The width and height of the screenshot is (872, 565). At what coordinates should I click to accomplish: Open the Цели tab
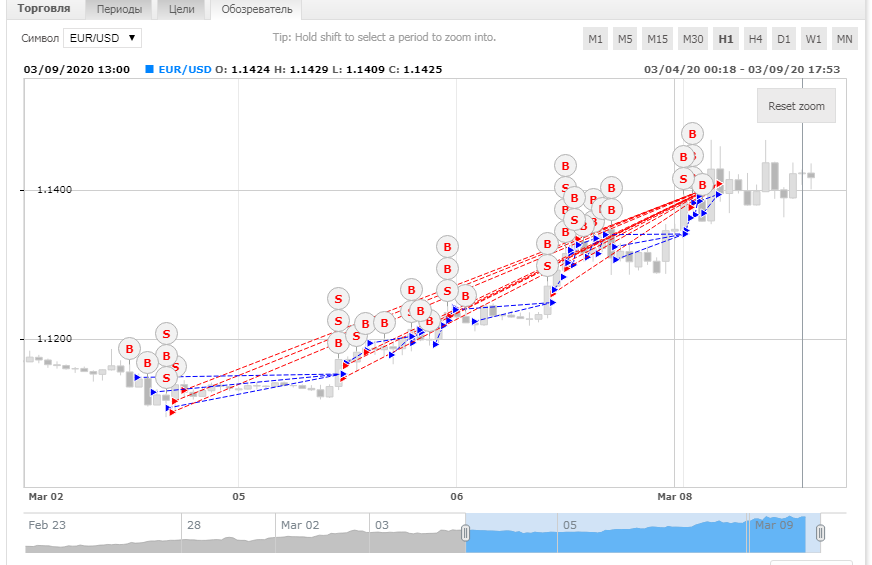click(x=182, y=9)
